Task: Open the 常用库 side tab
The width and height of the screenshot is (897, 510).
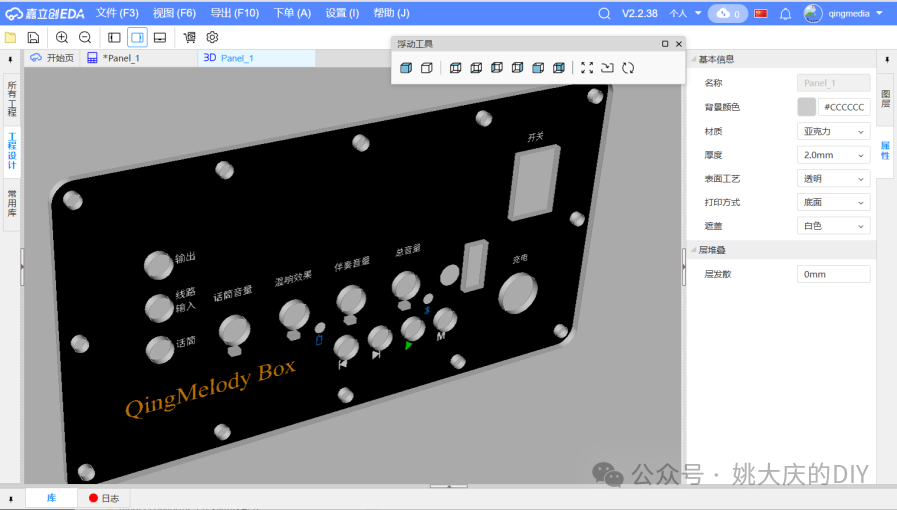Action: pyautogui.click(x=12, y=203)
